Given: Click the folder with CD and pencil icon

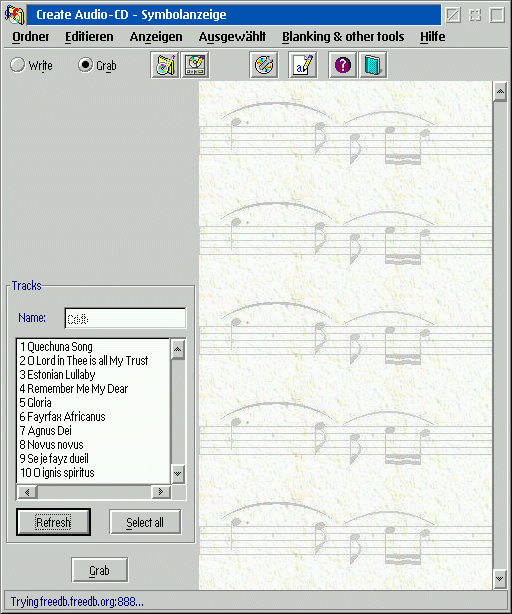Looking at the screenshot, I should point(165,65).
